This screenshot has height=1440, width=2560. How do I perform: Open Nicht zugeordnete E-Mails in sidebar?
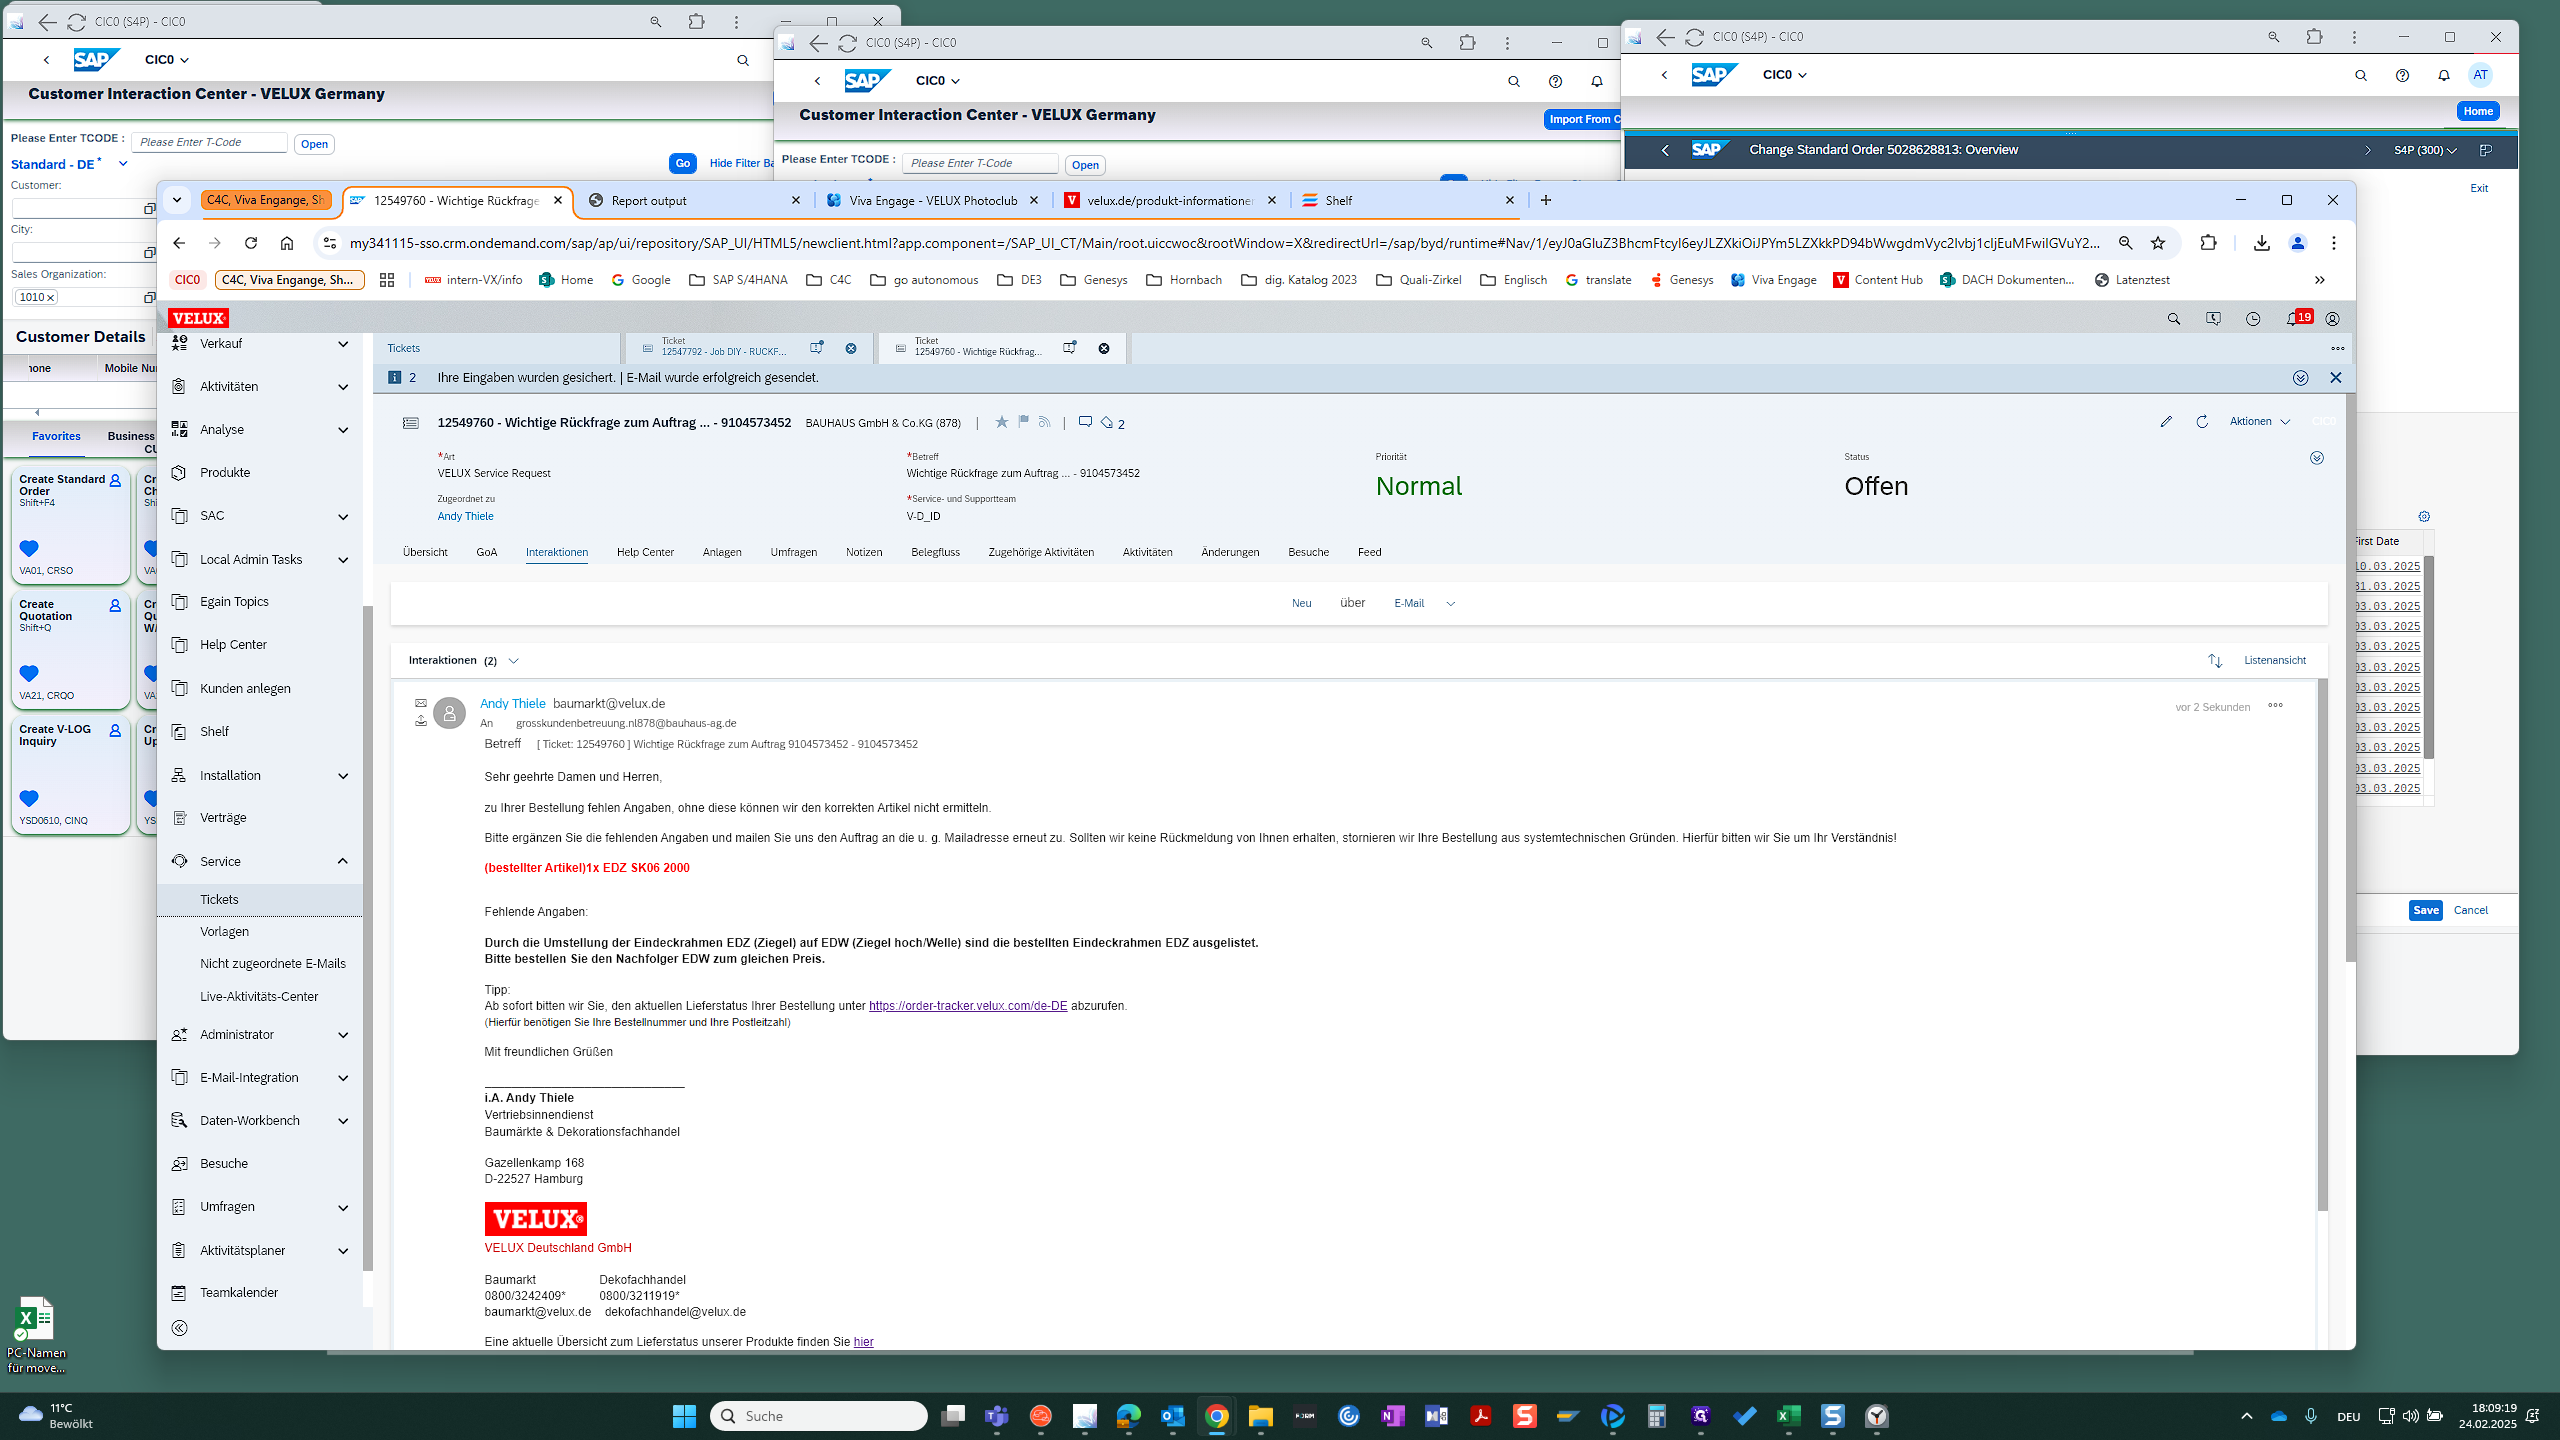273,964
